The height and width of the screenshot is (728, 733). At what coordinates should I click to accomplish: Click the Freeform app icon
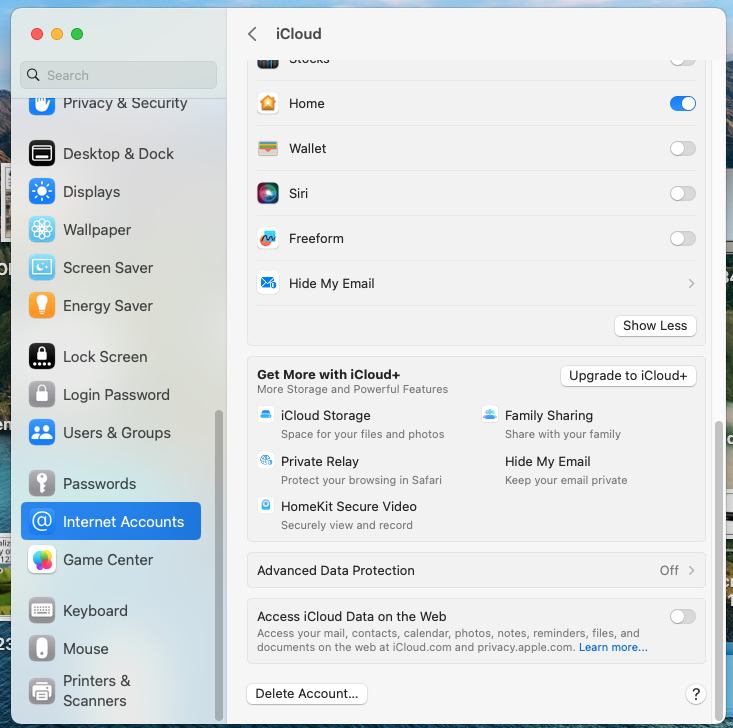pos(268,238)
